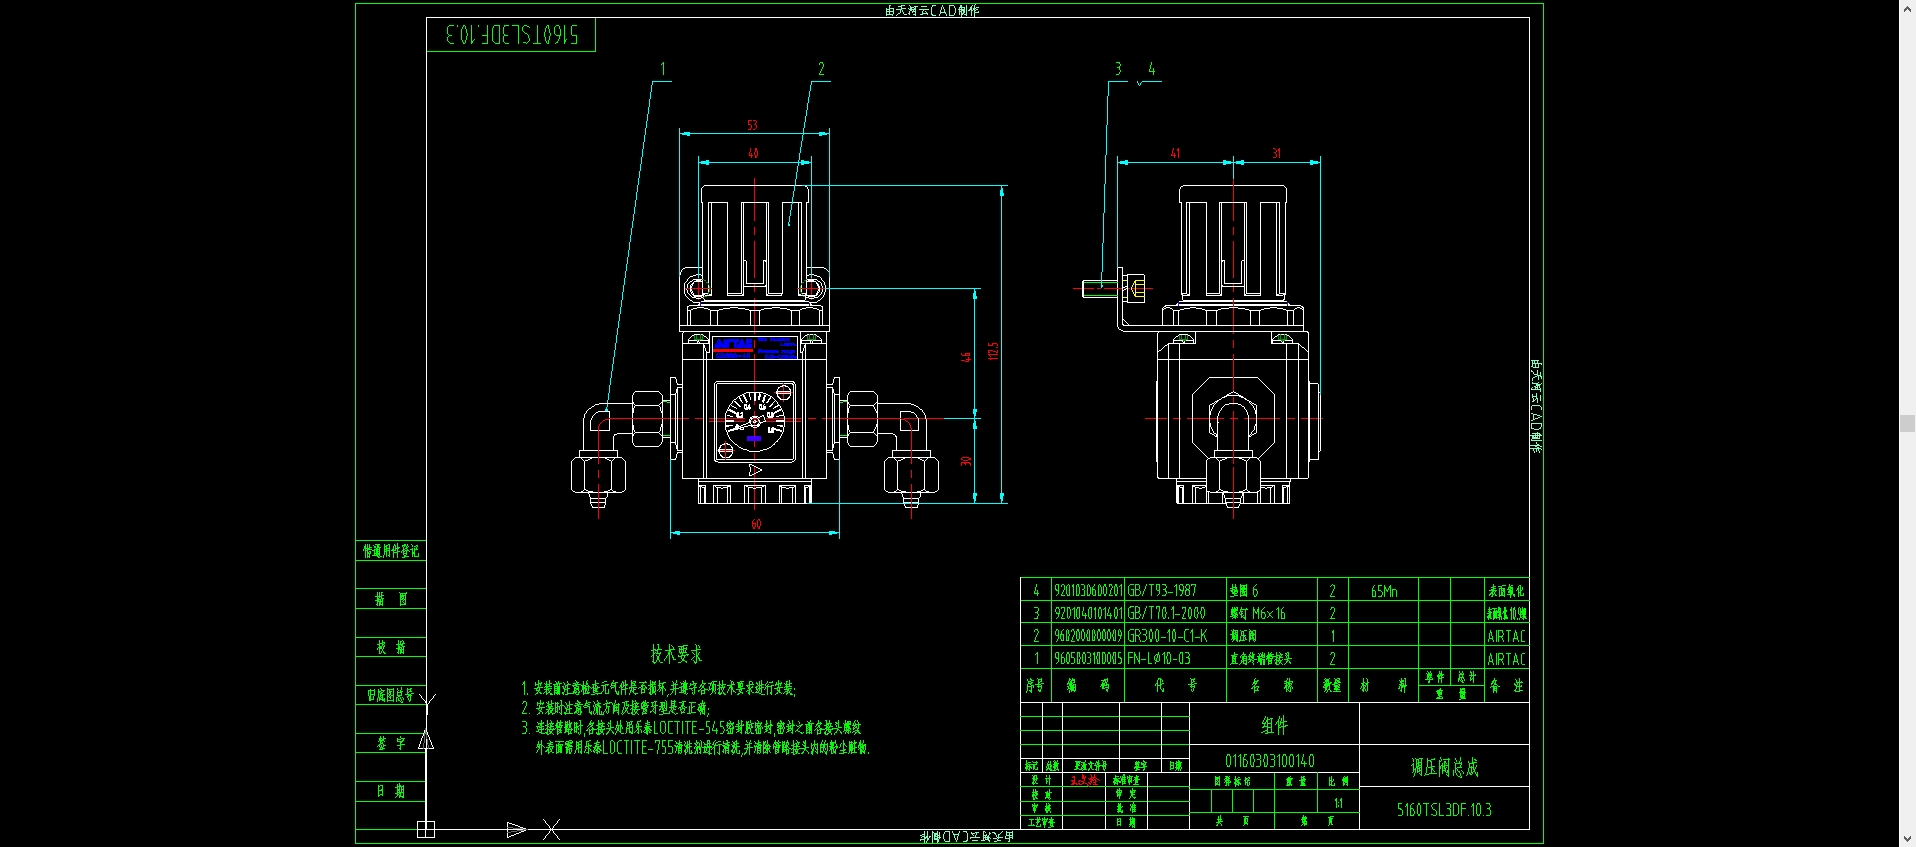This screenshot has height=847, width=1916.
Task: Select the mirrored drawing number box at top-left
Action: [511, 35]
